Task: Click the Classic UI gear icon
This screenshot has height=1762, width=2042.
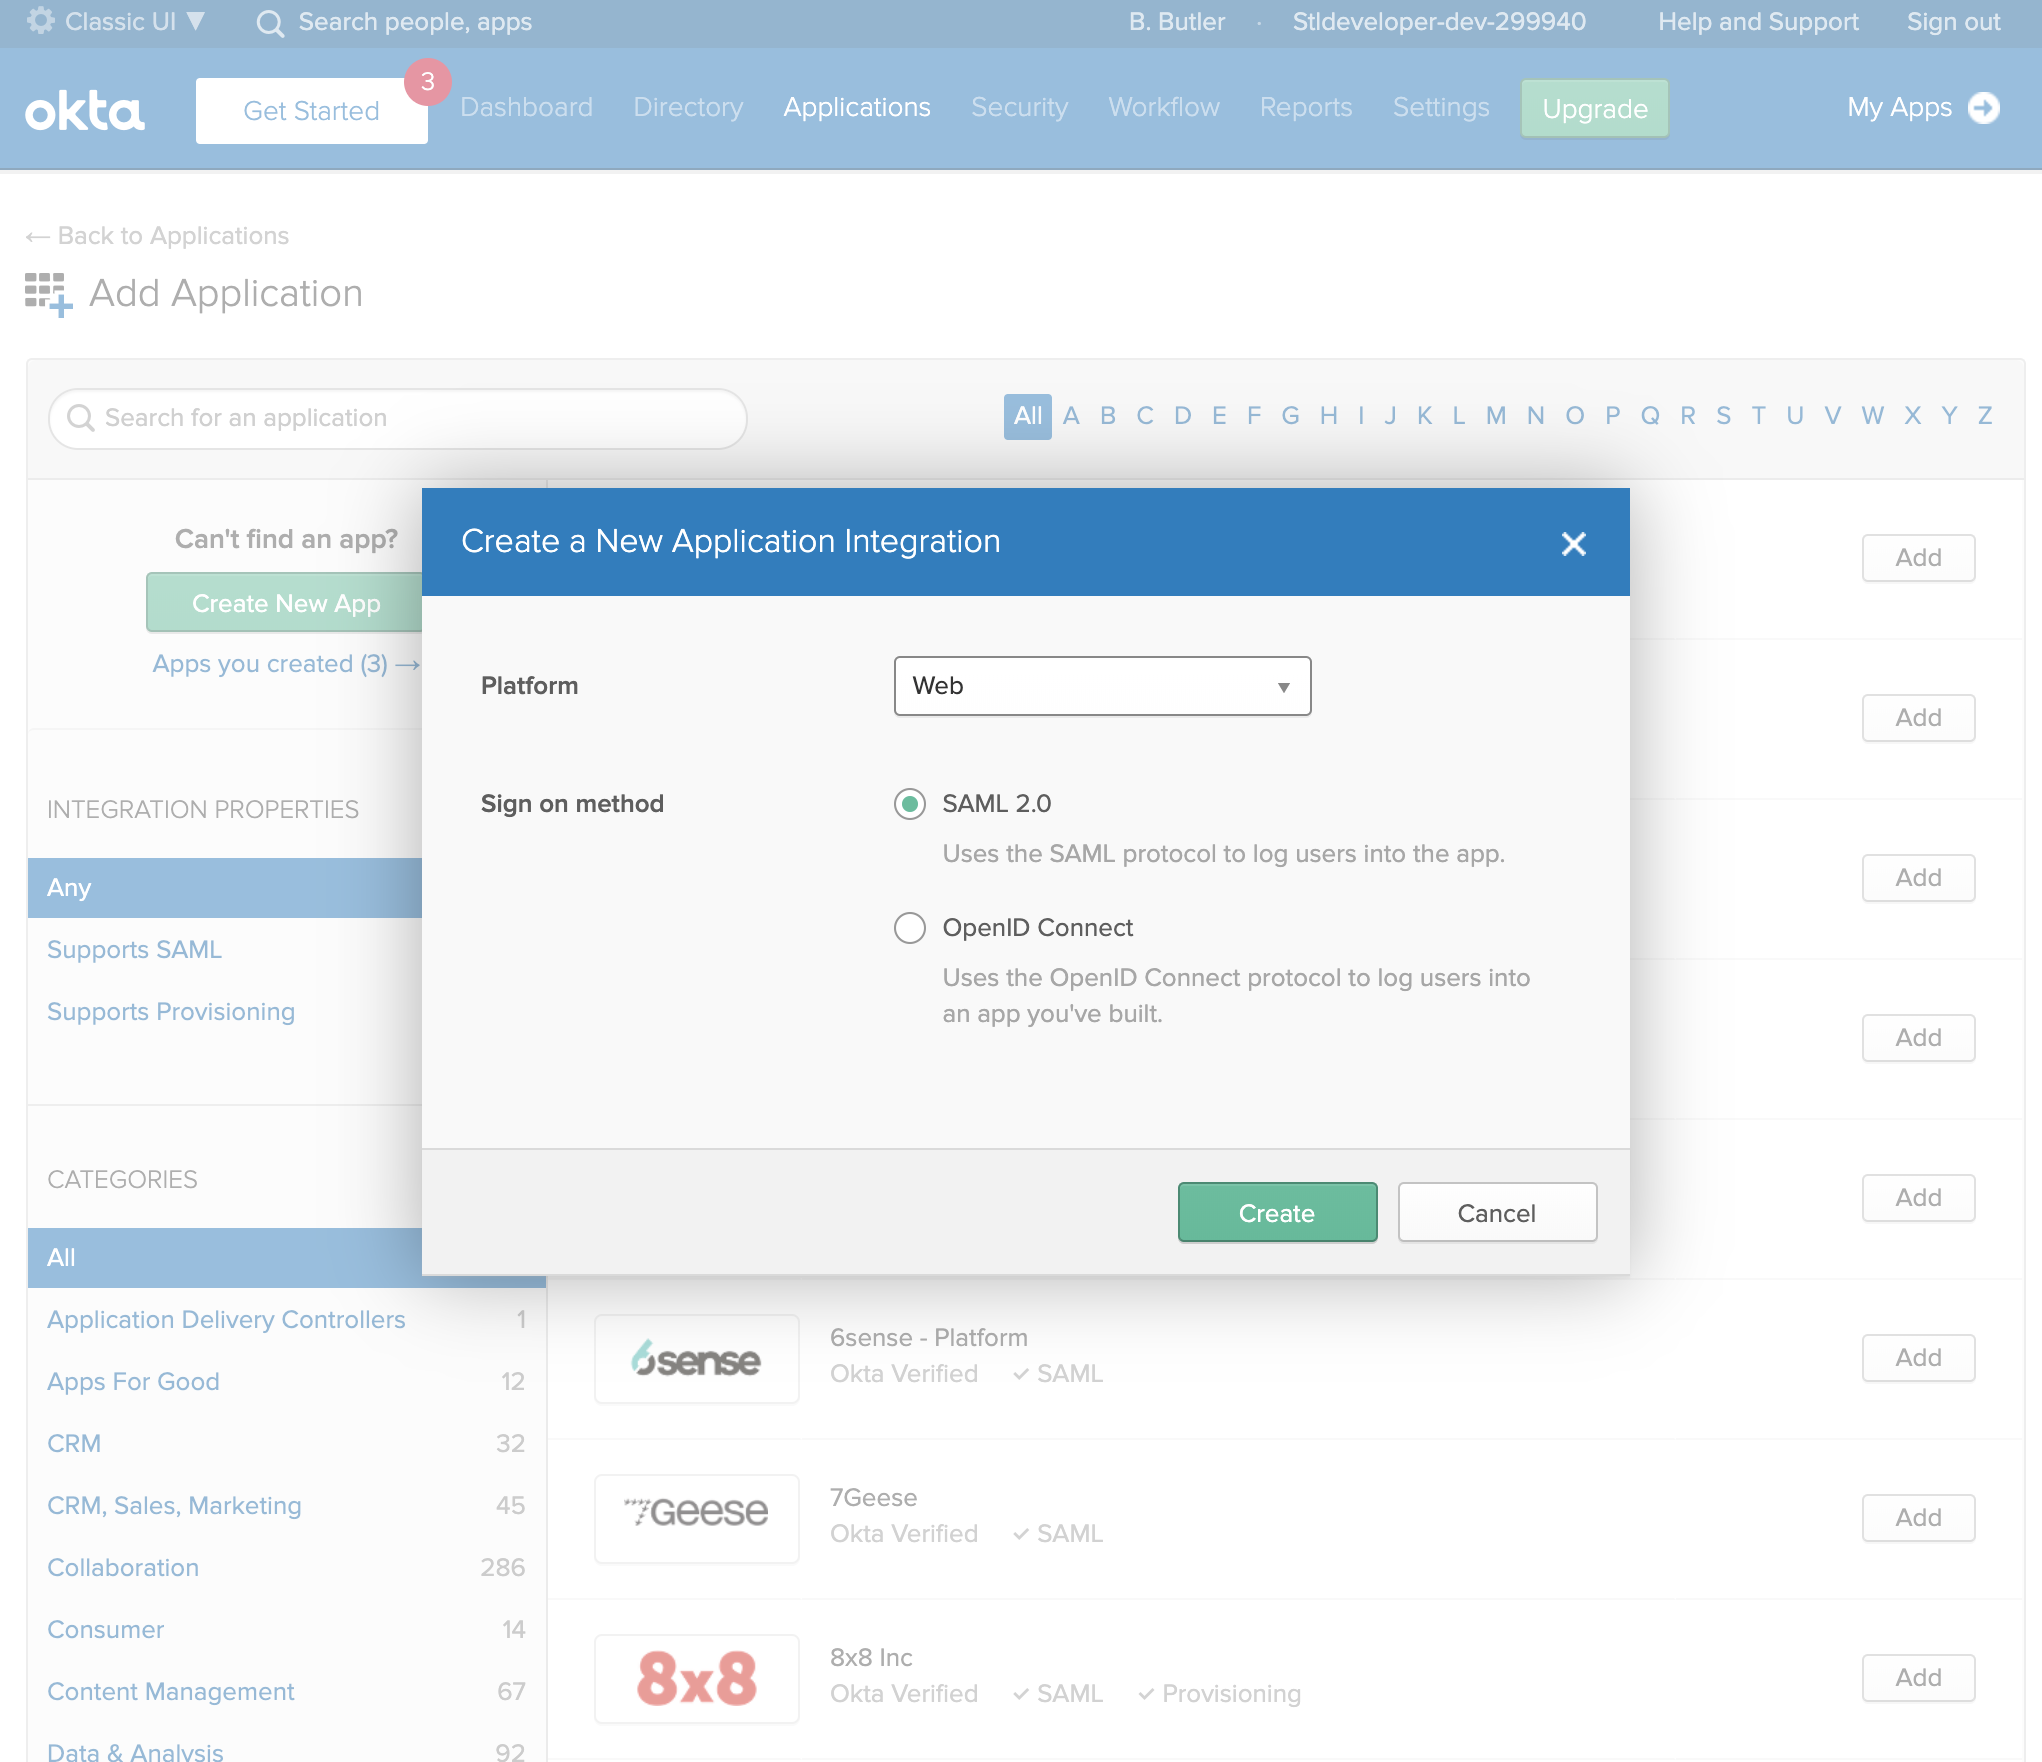Action: click(x=41, y=21)
